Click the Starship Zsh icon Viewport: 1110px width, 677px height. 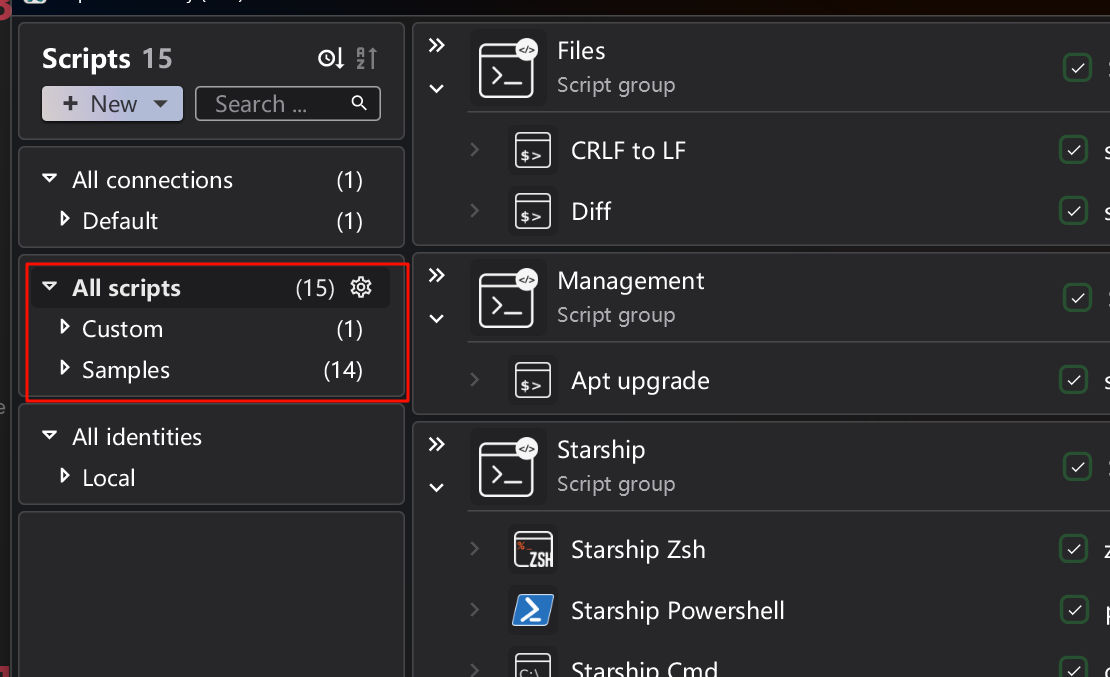532,550
